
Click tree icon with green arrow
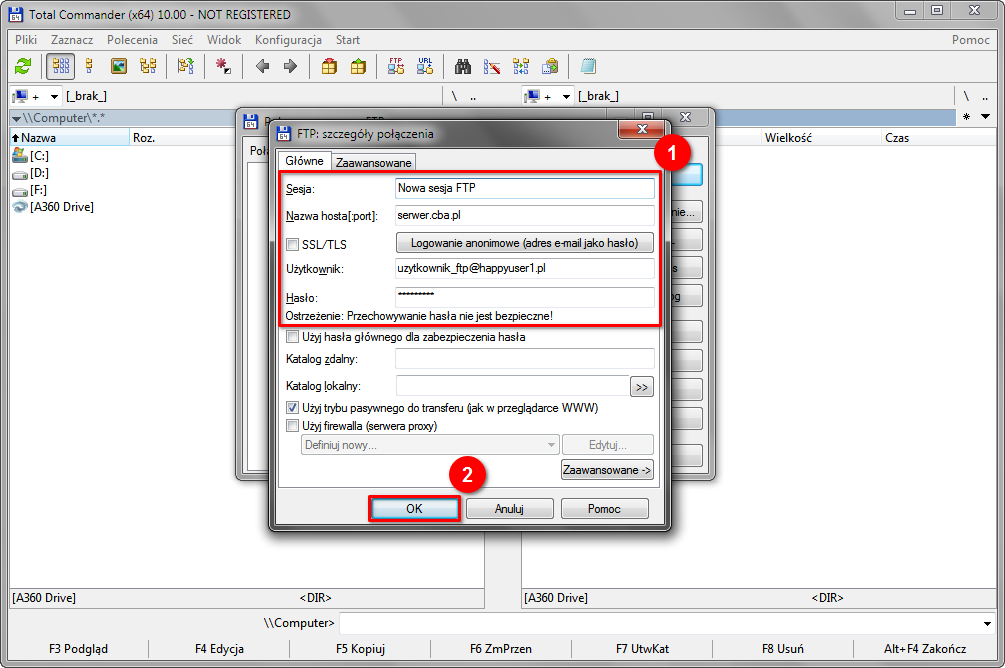186,66
